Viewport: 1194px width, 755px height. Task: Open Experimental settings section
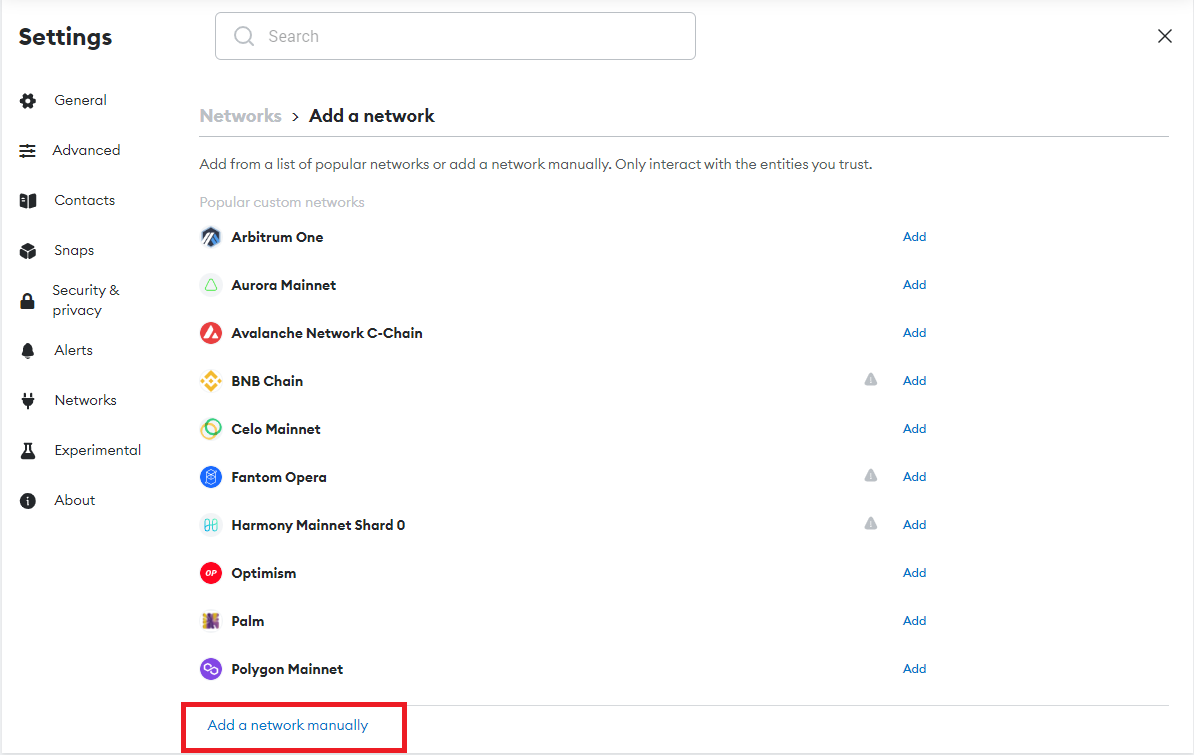click(97, 450)
